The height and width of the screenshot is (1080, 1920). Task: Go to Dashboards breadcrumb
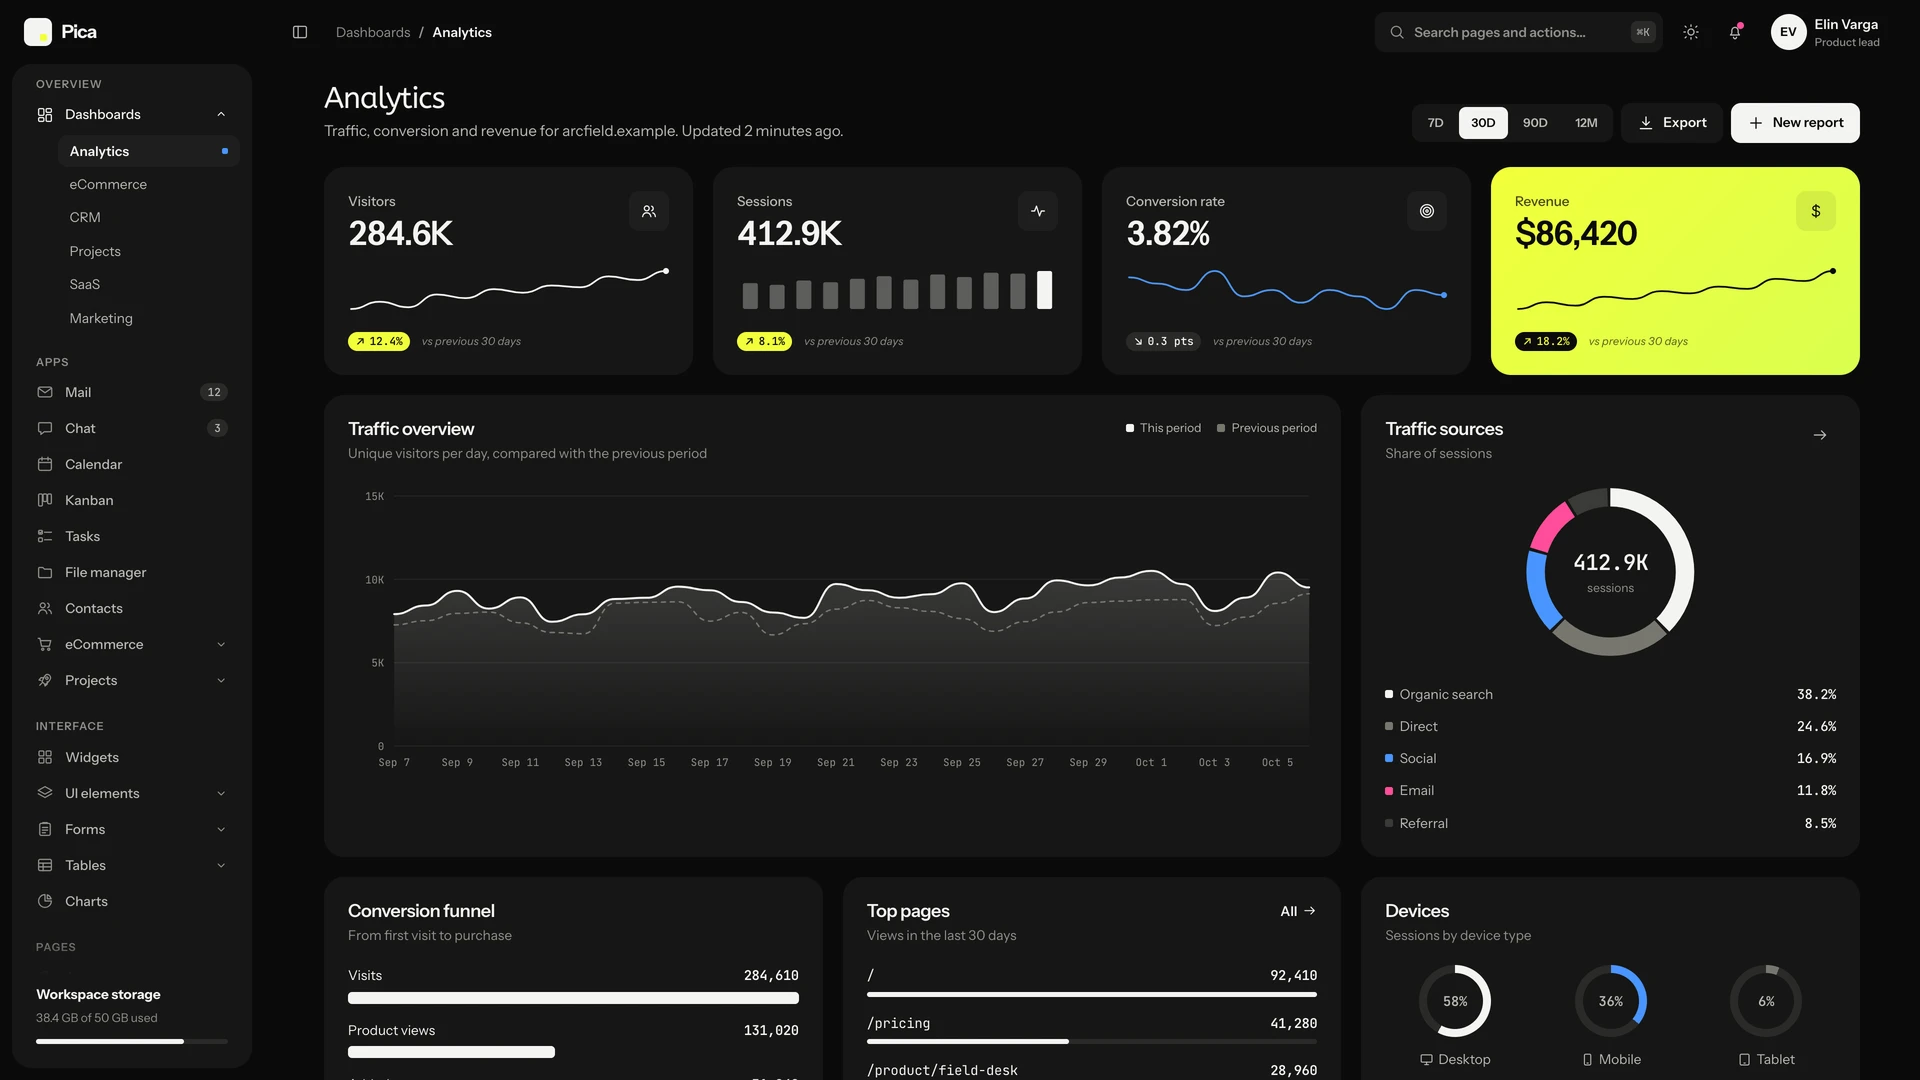coord(373,32)
